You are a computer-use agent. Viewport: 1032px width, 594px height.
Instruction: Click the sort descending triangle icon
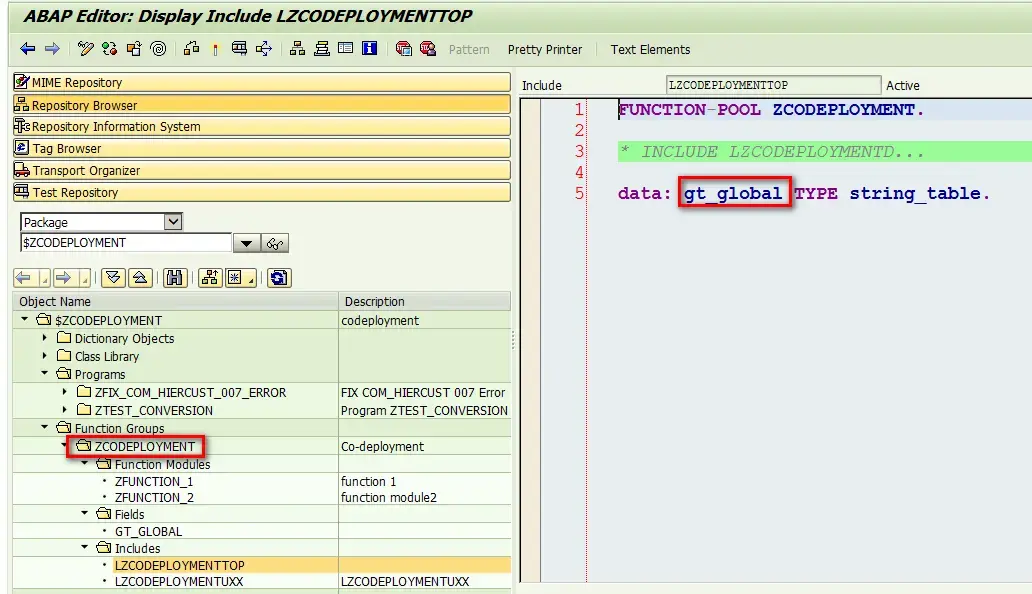click(x=113, y=278)
